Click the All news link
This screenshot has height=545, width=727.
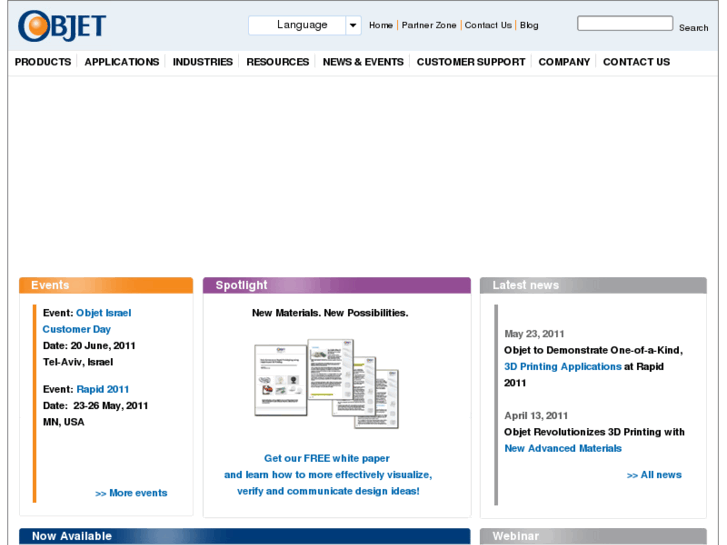(x=654, y=475)
